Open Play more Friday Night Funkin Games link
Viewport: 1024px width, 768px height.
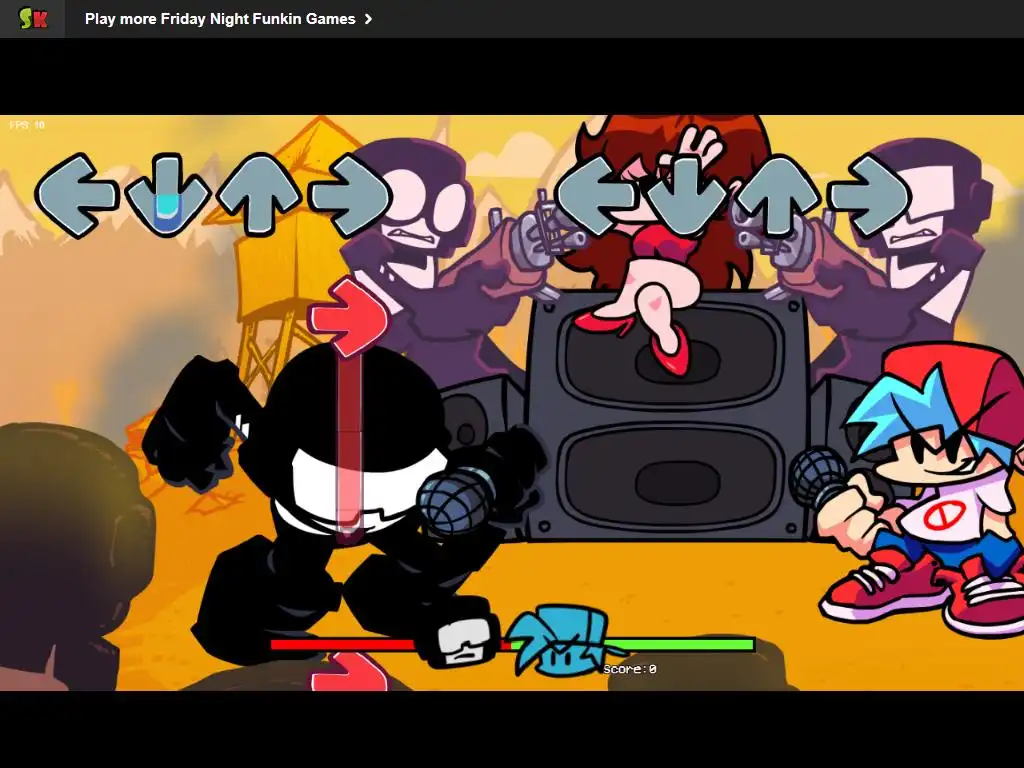(228, 19)
